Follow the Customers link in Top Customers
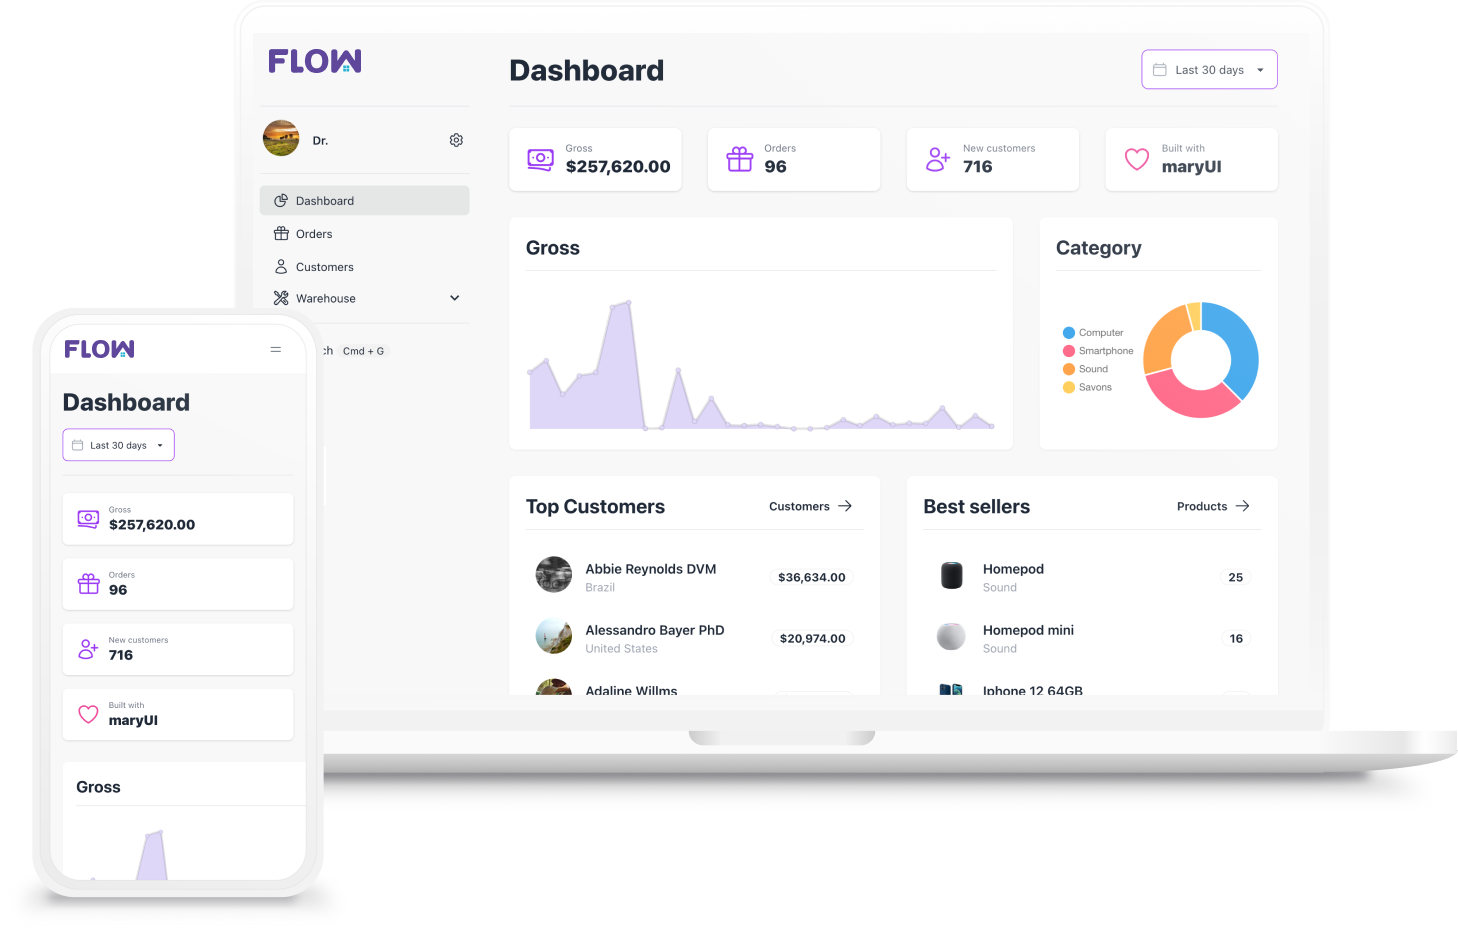 810,507
